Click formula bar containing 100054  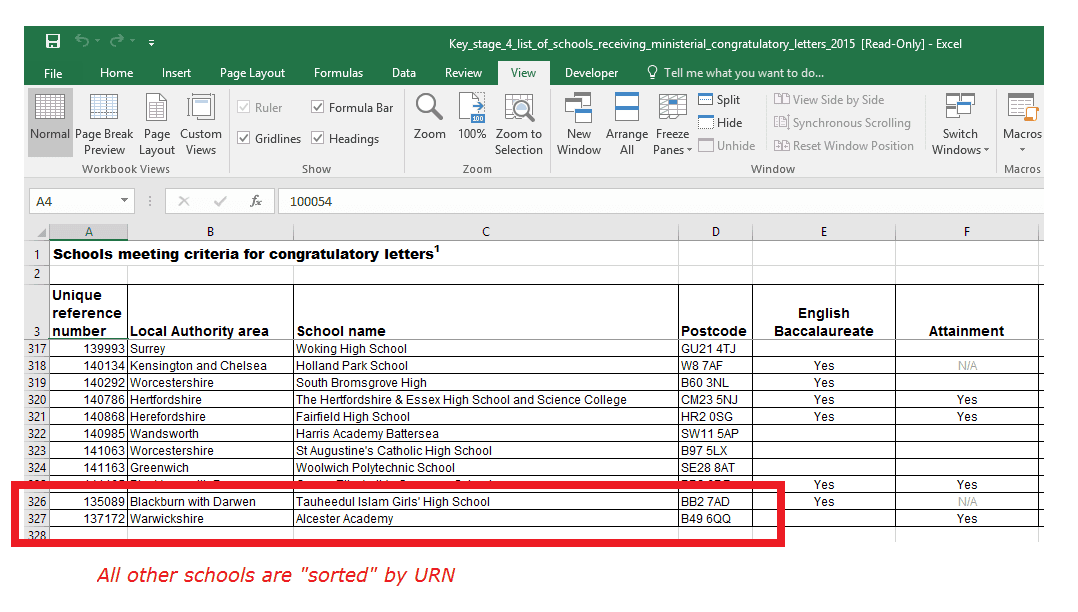pos(660,201)
